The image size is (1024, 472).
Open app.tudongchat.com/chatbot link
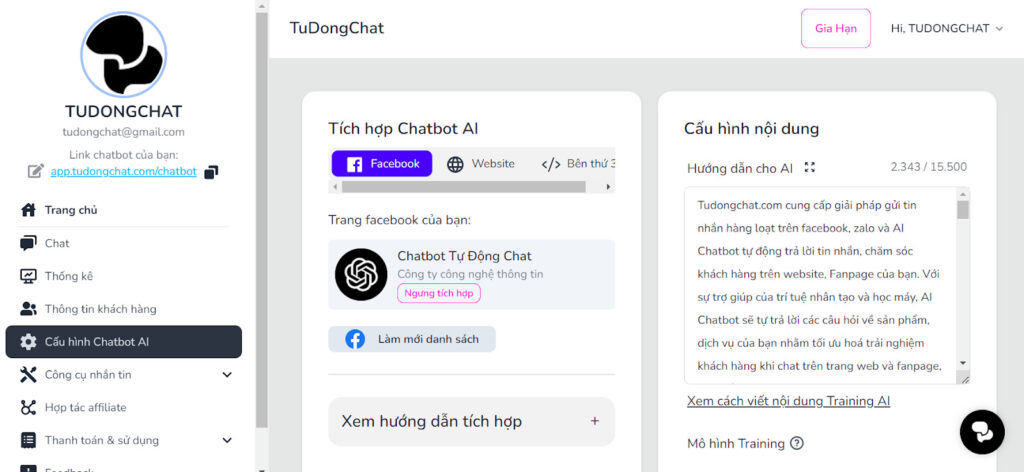(123, 172)
